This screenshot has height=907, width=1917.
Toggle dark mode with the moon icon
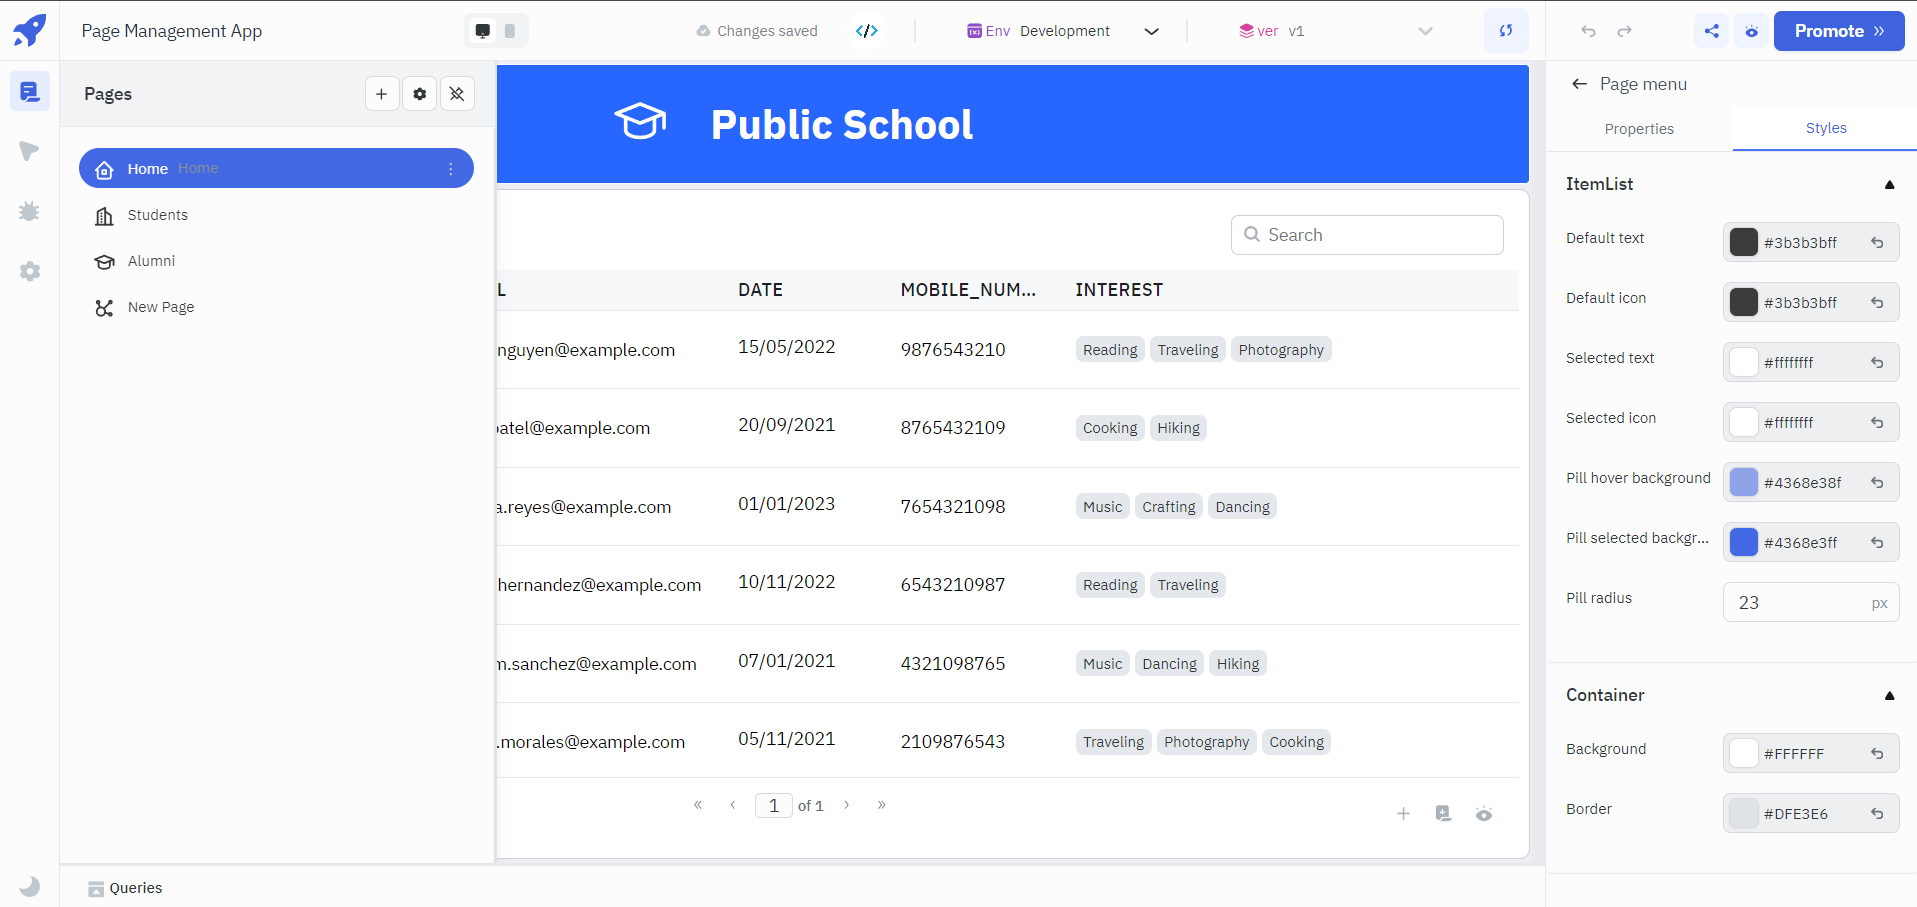pos(30,886)
